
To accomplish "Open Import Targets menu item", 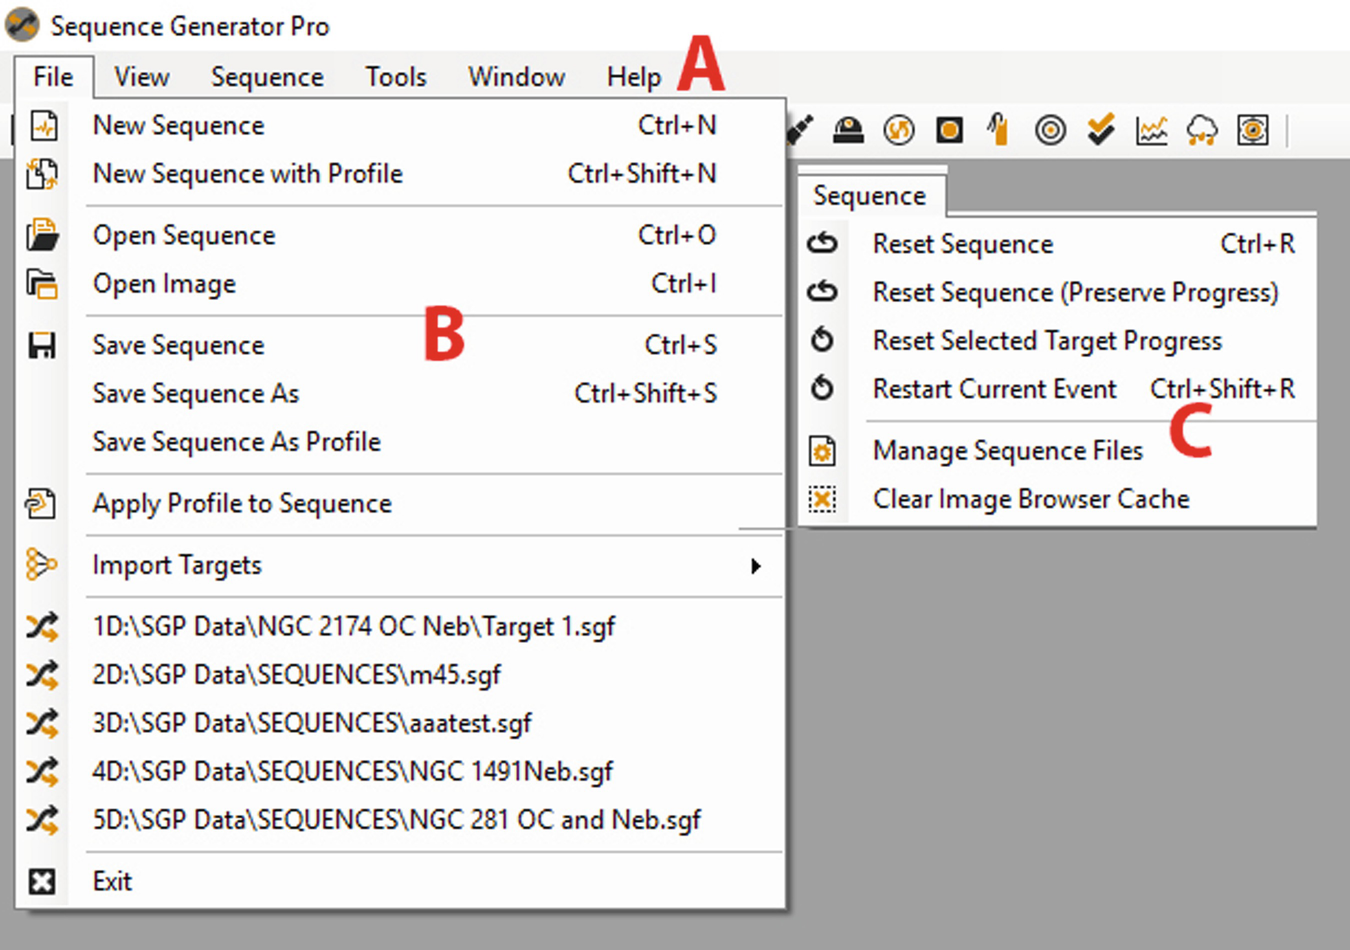I will [400, 565].
